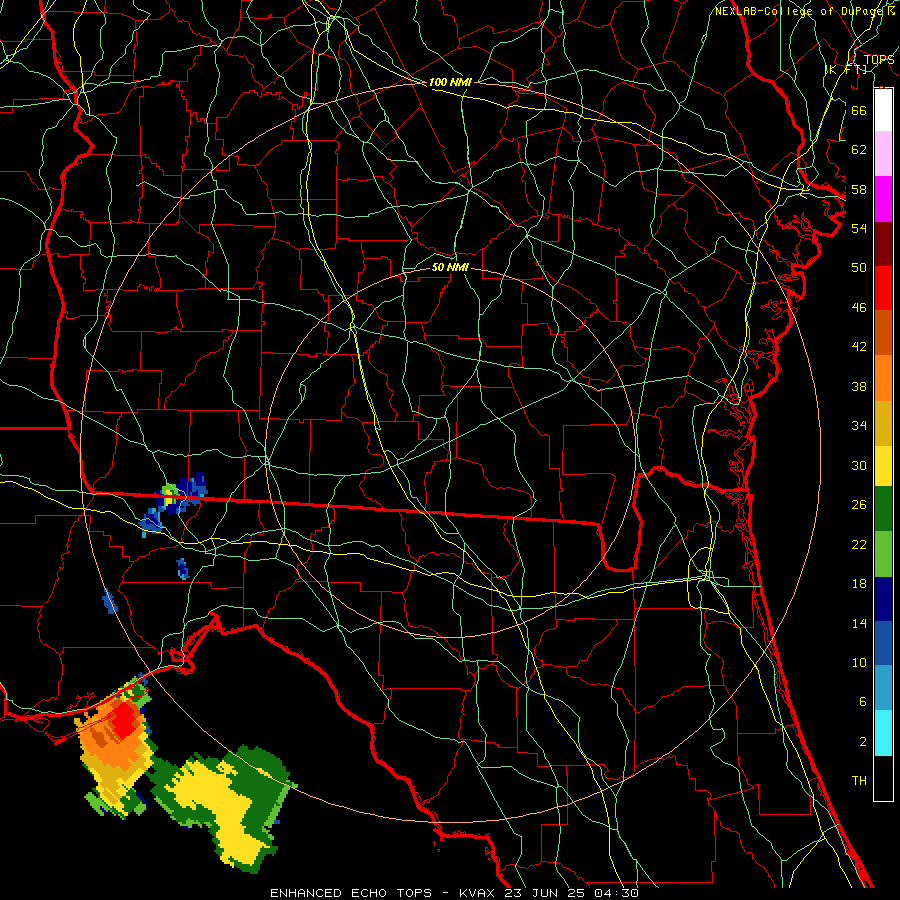The width and height of the screenshot is (900, 900).
Task: Click the red core of the storm echo
Action: coord(125,721)
